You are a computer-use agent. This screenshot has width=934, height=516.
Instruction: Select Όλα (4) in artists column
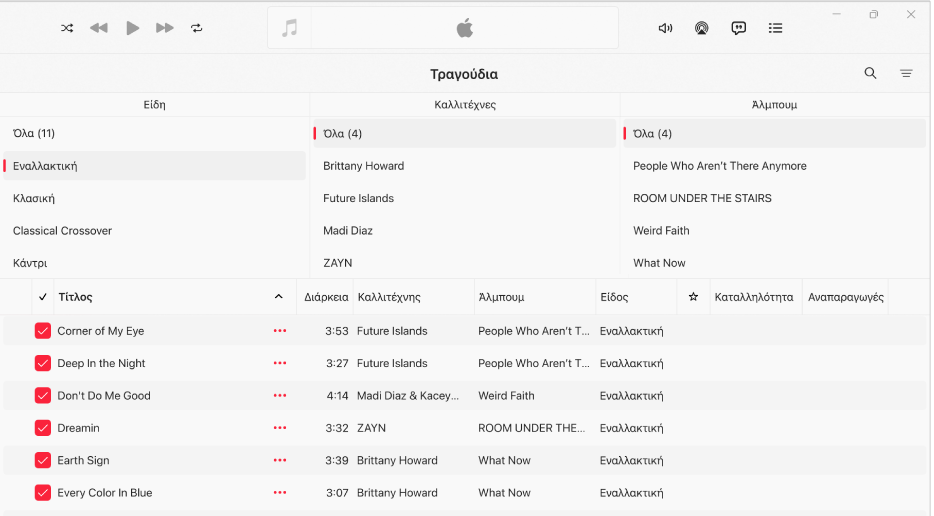(x=465, y=133)
